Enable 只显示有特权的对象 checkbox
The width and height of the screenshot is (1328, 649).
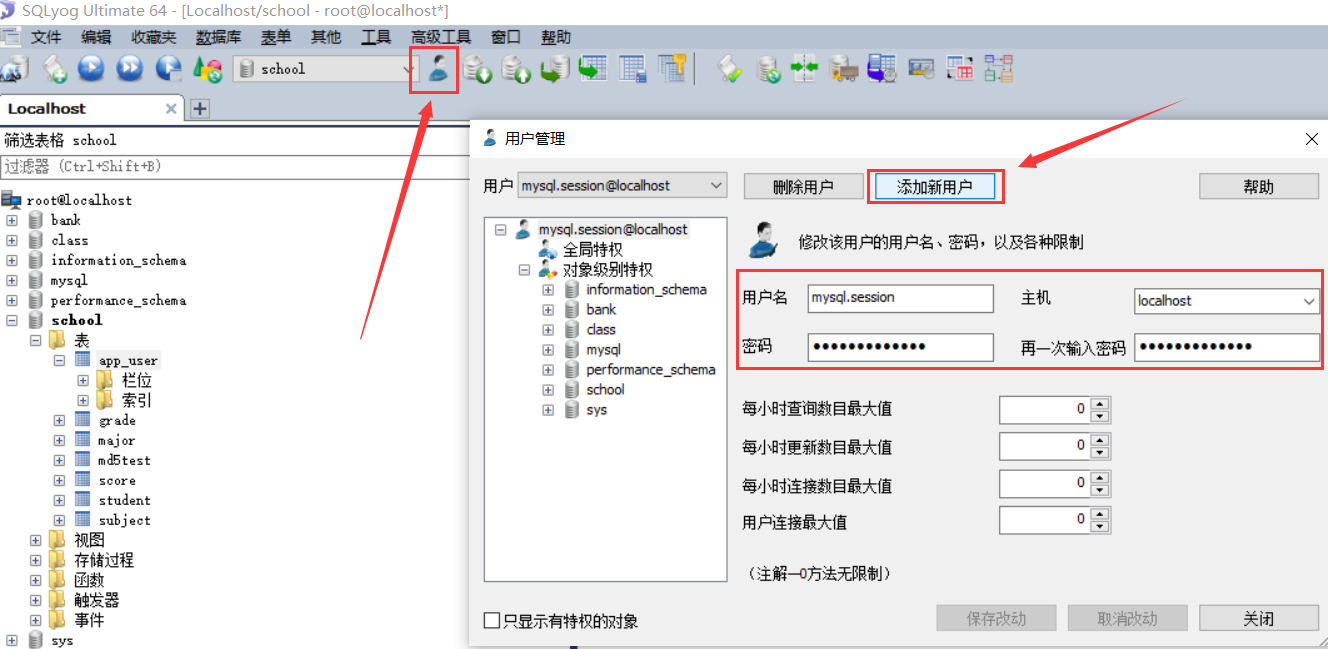tap(492, 621)
